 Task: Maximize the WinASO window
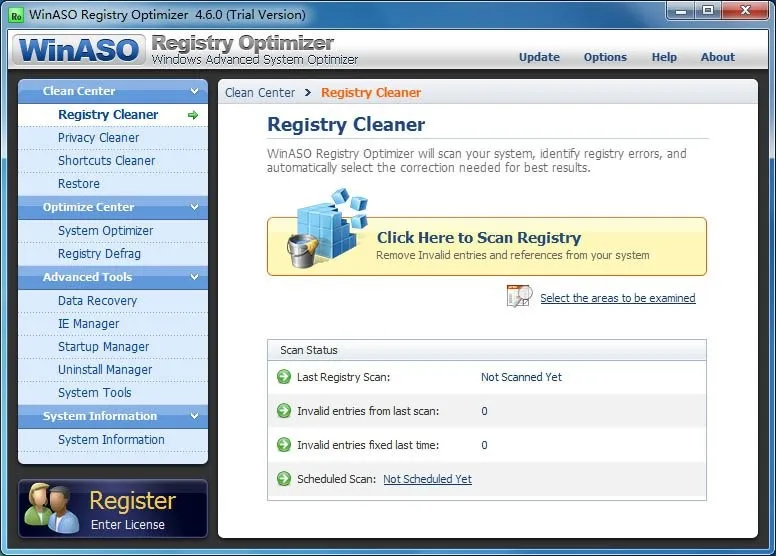[708, 10]
